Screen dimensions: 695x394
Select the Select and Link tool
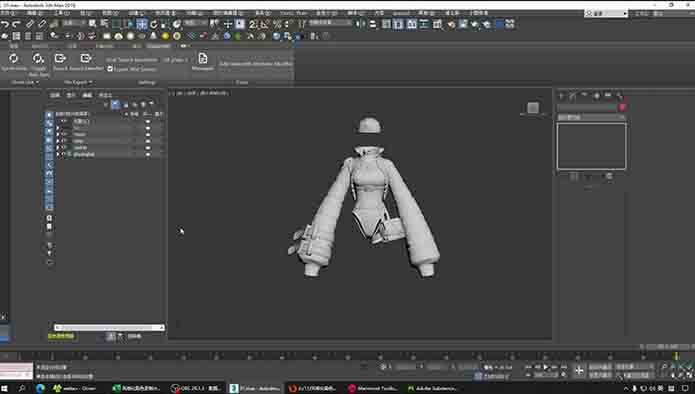30,24
